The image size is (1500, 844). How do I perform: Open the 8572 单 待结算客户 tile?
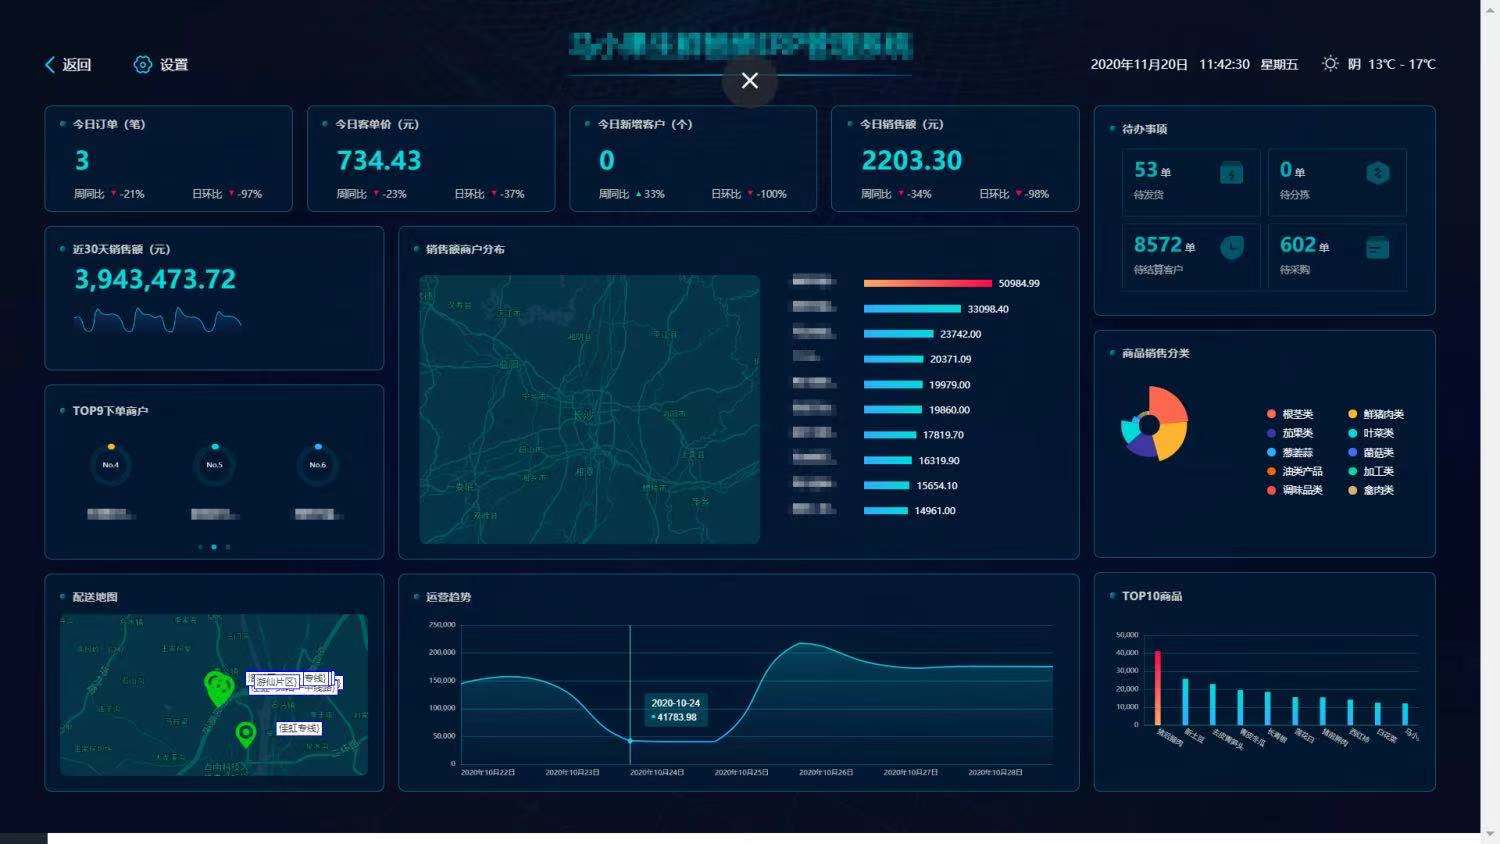click(1190, 257)
